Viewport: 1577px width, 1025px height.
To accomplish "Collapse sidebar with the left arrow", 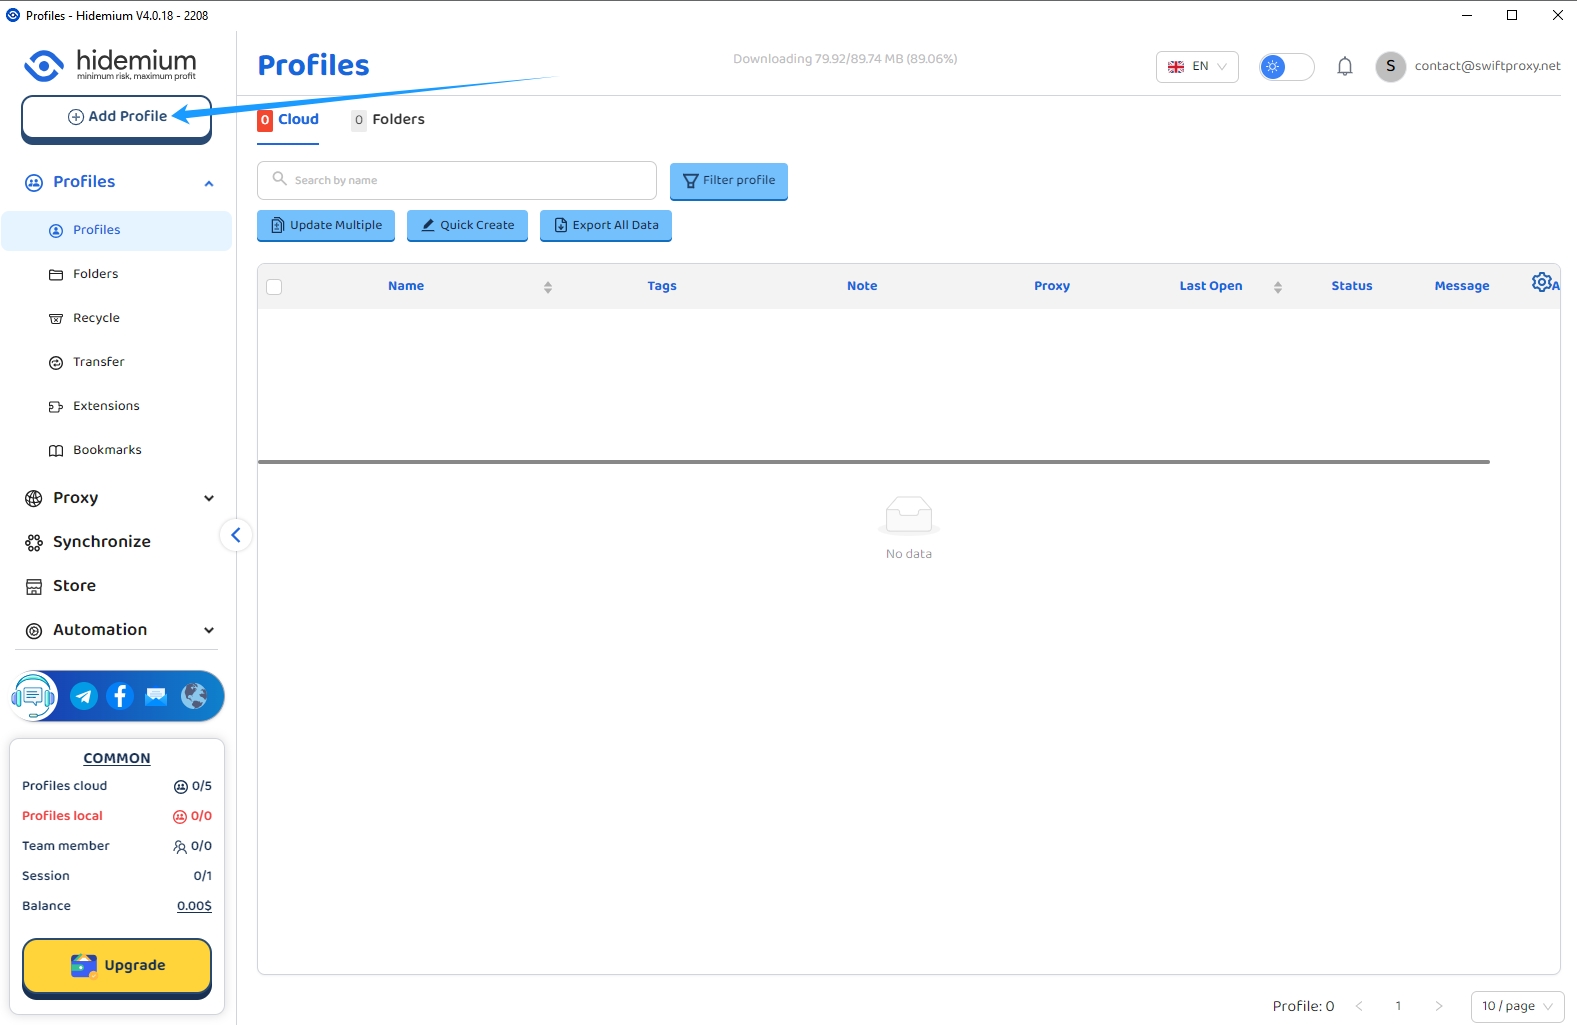I will 235,536.
